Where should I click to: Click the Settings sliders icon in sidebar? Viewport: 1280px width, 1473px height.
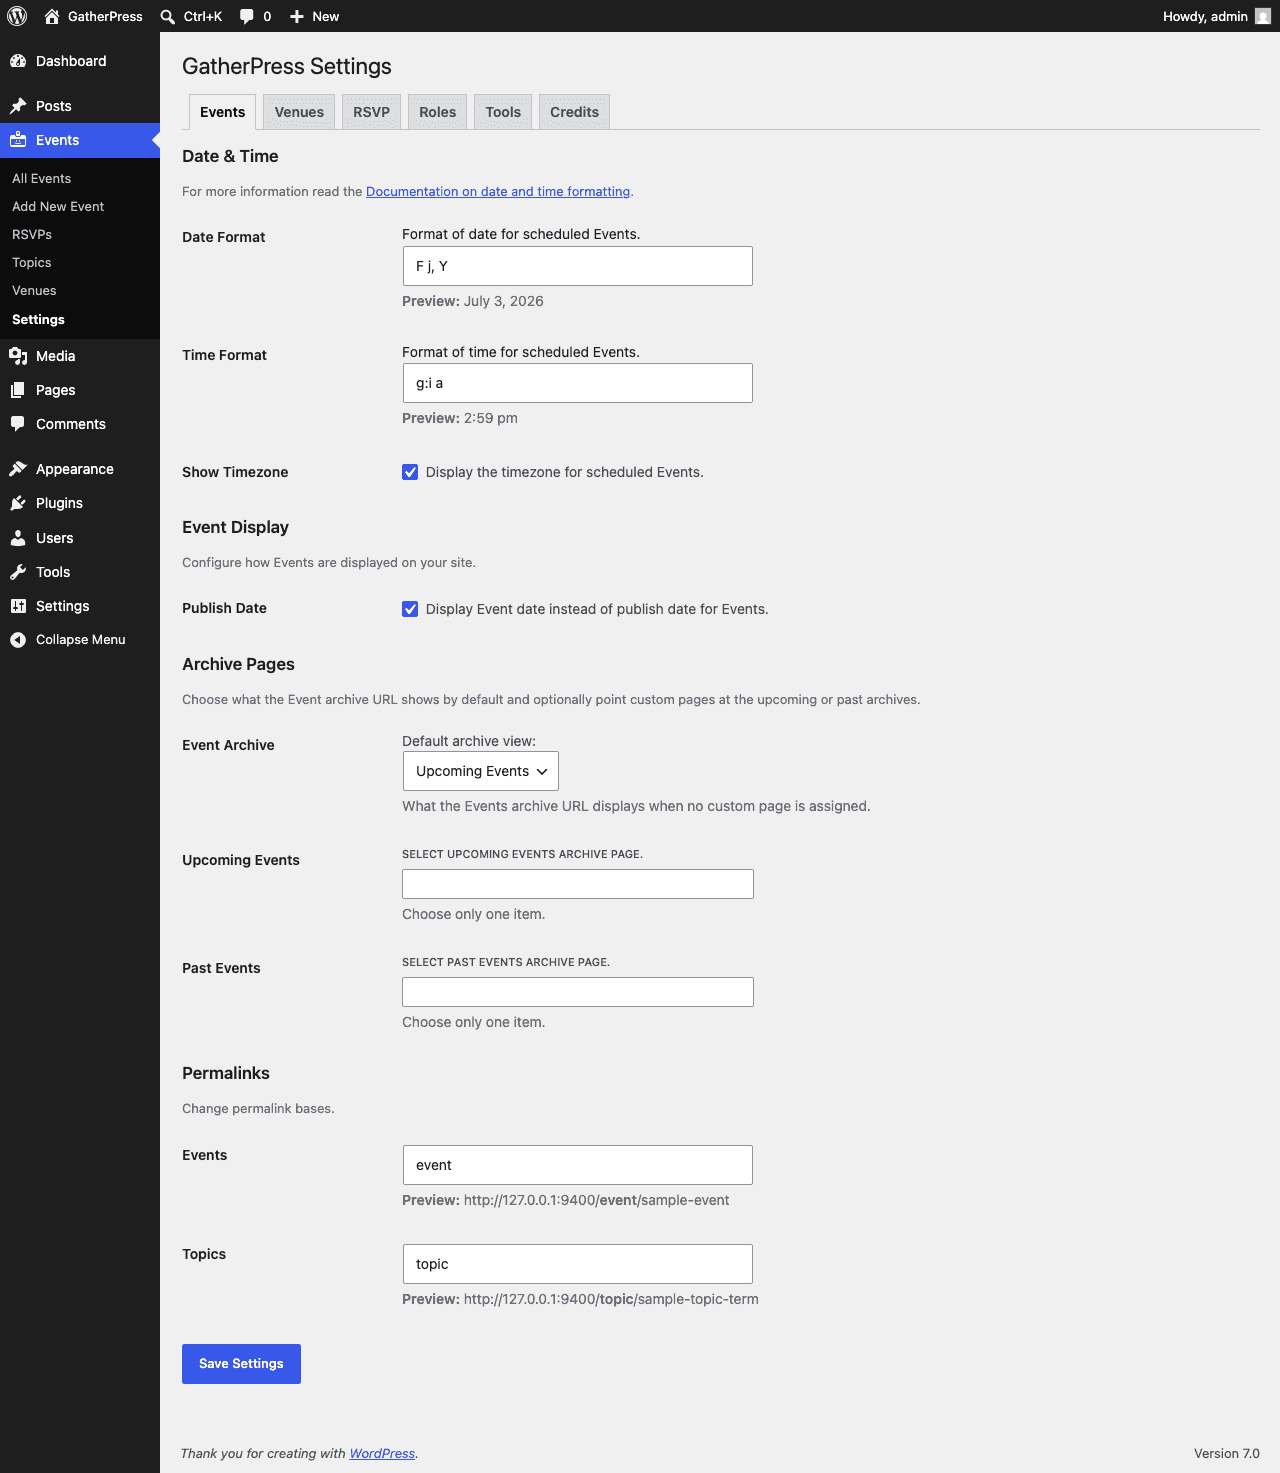pos(18,606)
